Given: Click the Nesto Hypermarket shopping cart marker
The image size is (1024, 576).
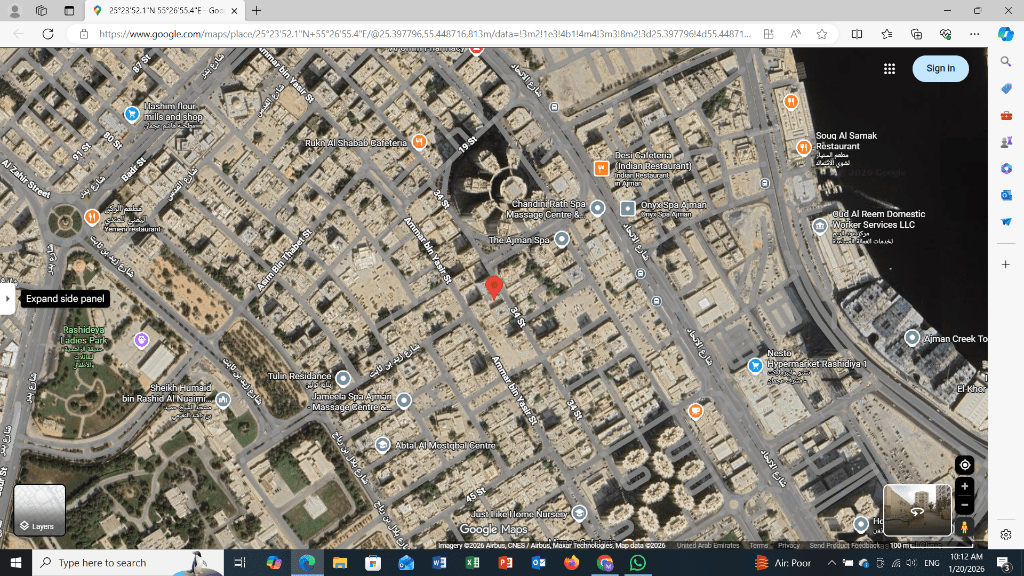Looking at the screenshot, I should click(755, 365).
